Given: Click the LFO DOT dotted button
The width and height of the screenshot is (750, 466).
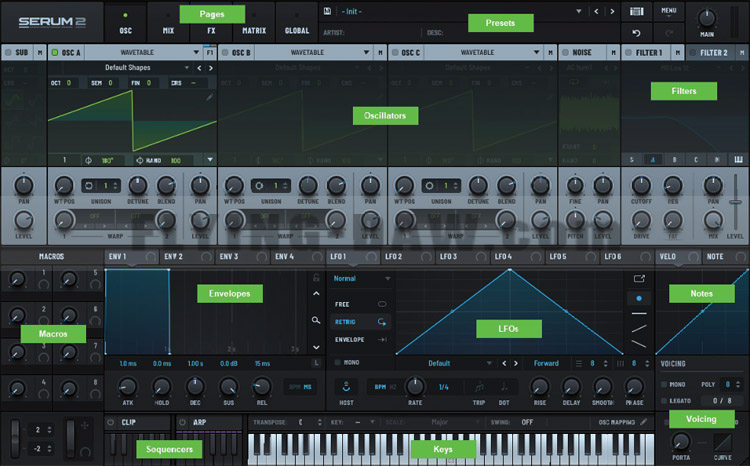Looking at the screenshot, I should (504, 391).
